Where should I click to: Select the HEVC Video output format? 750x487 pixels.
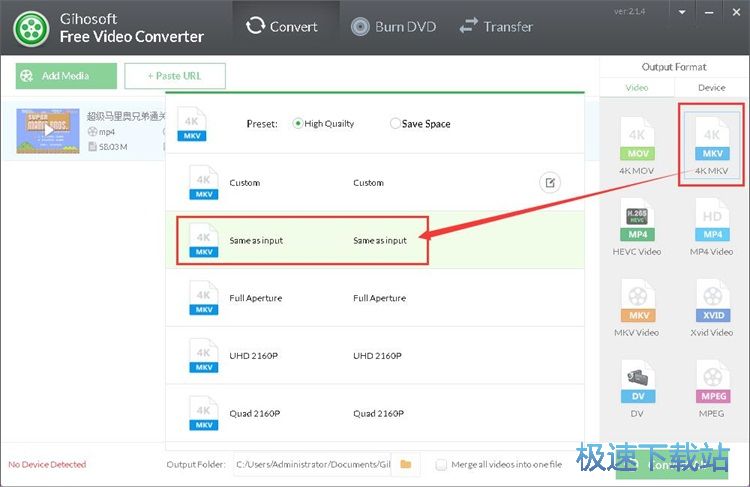[637, 227]
